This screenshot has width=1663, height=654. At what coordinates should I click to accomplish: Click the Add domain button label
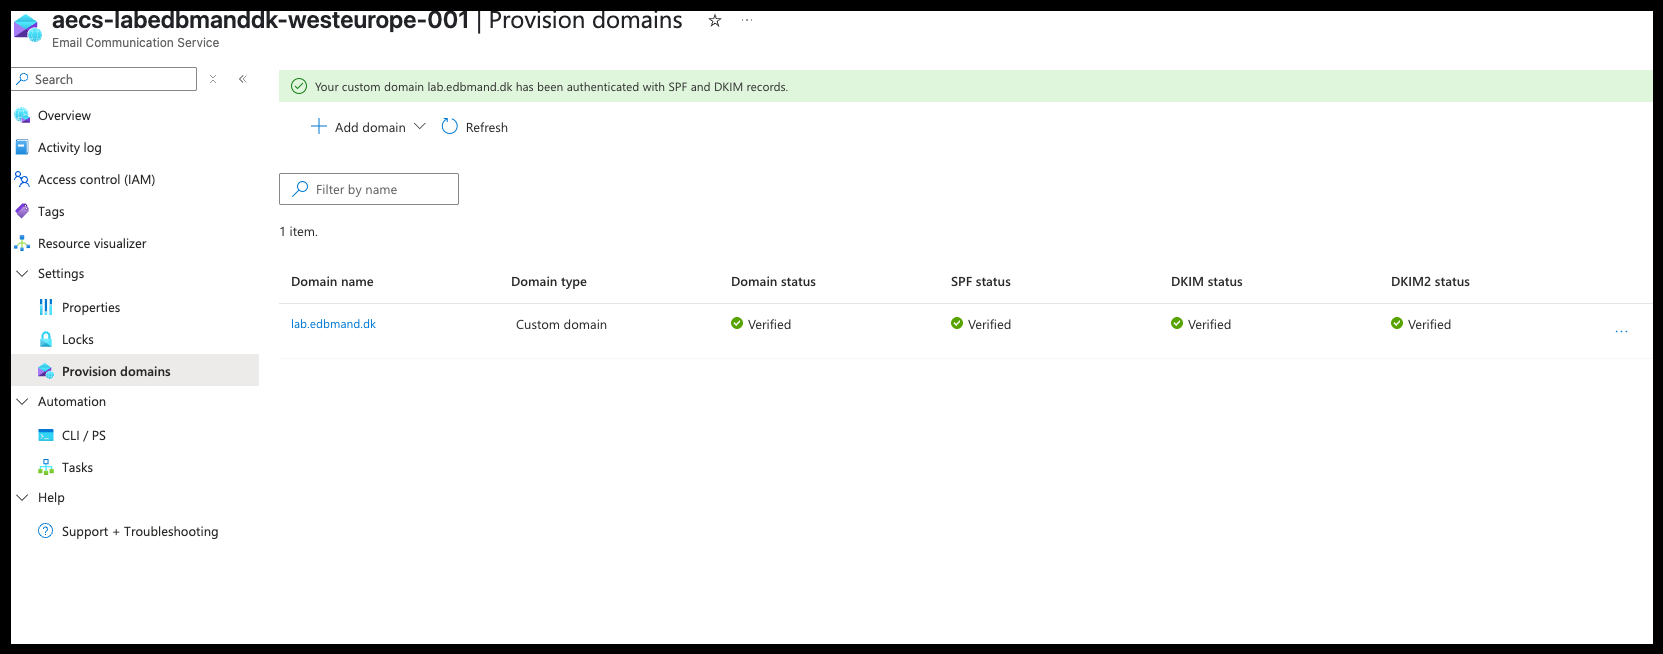[x=370, y=127]
